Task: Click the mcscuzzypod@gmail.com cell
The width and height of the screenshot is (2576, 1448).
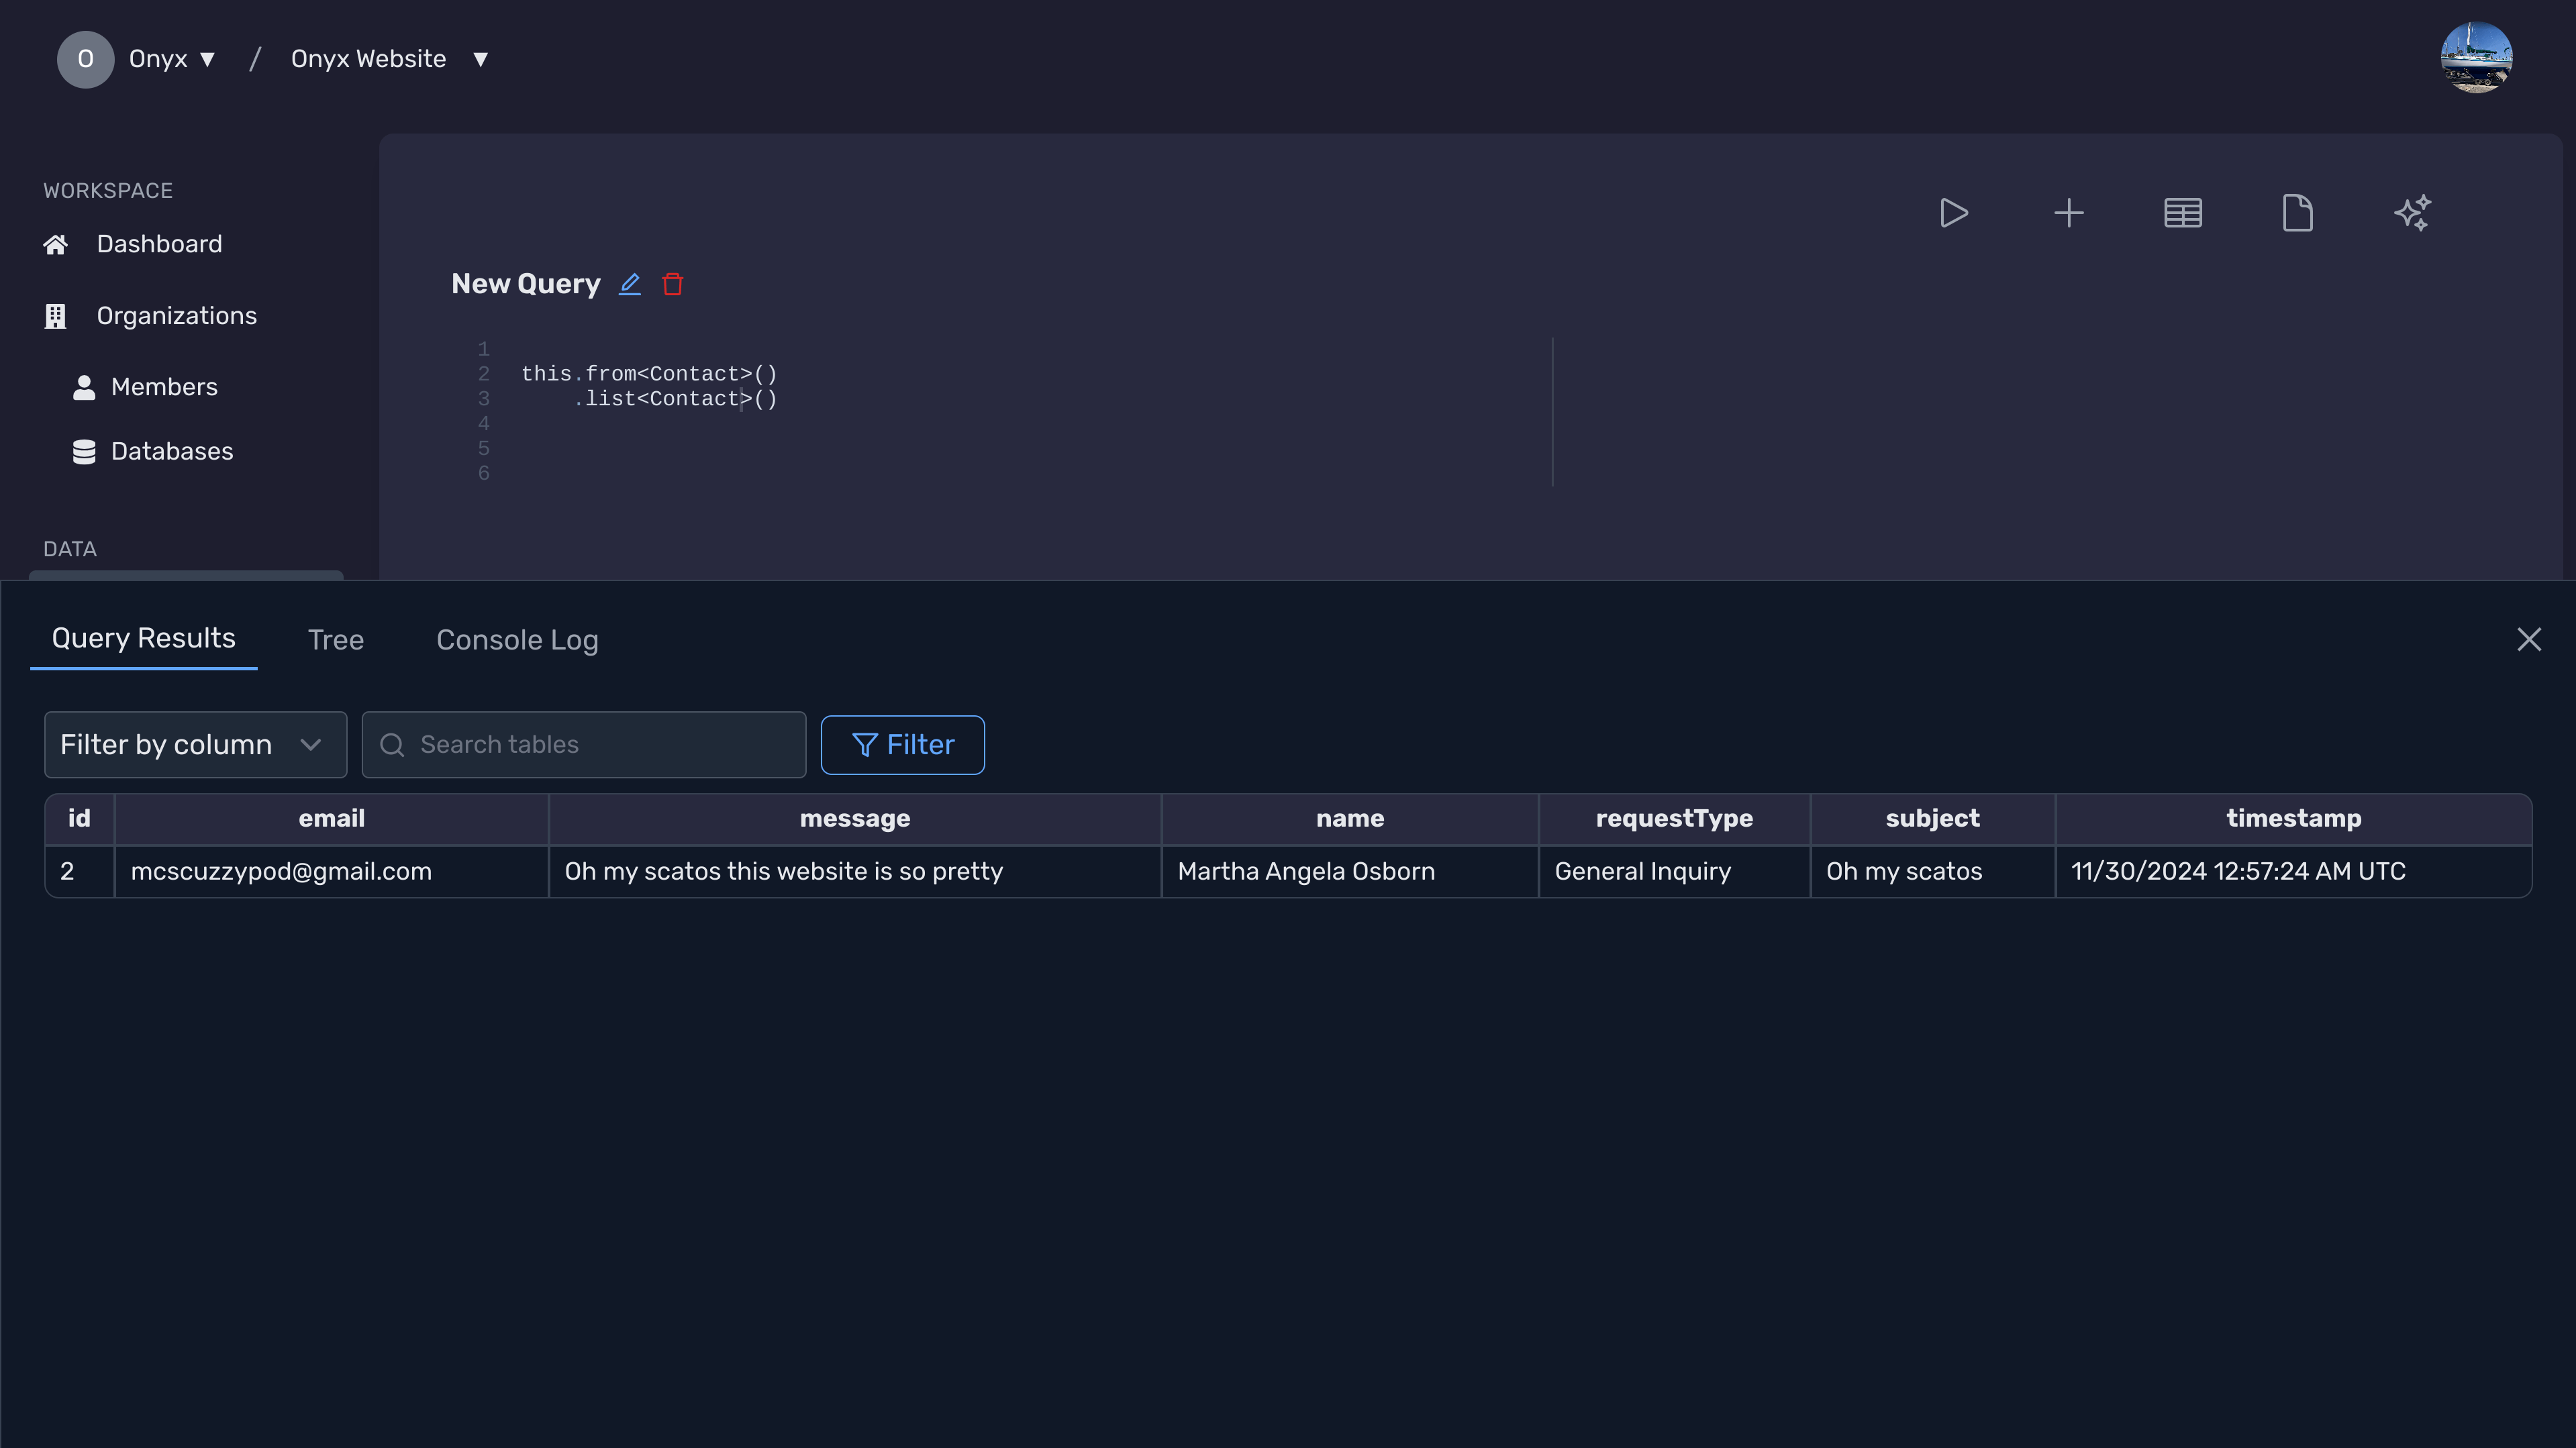Action: point(331,872)
